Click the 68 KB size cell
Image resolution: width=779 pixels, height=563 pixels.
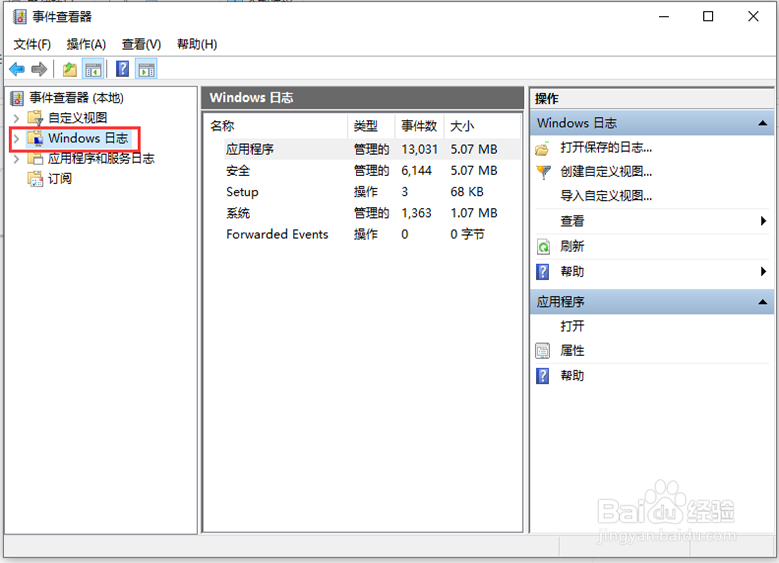click(x=467, y=192)
